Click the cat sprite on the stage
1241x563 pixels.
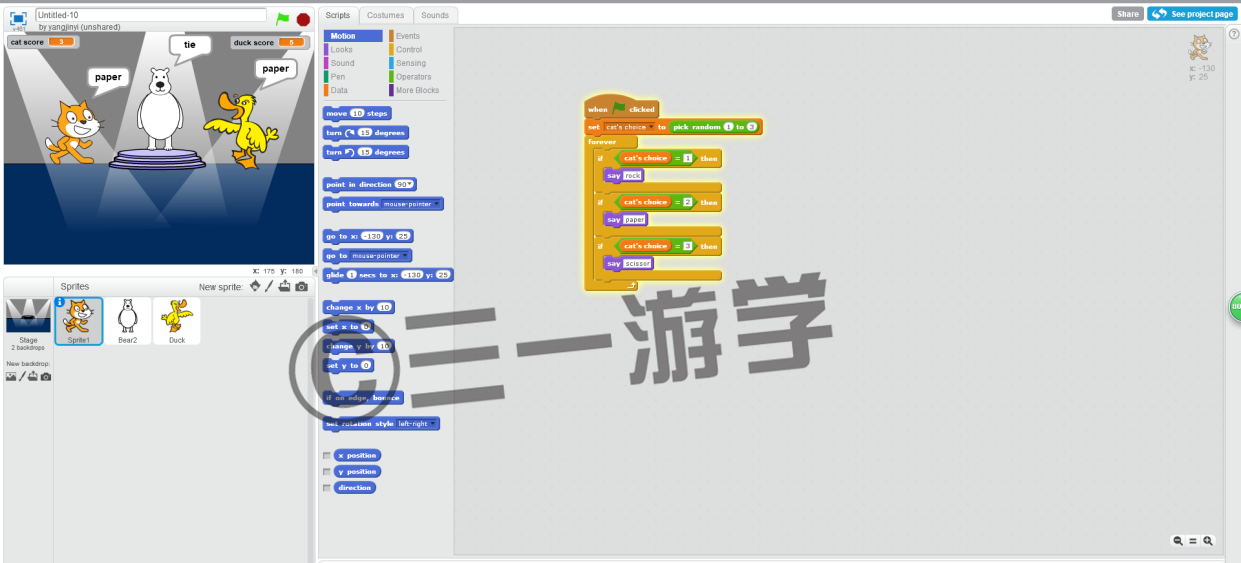click(x=76, y=131)
